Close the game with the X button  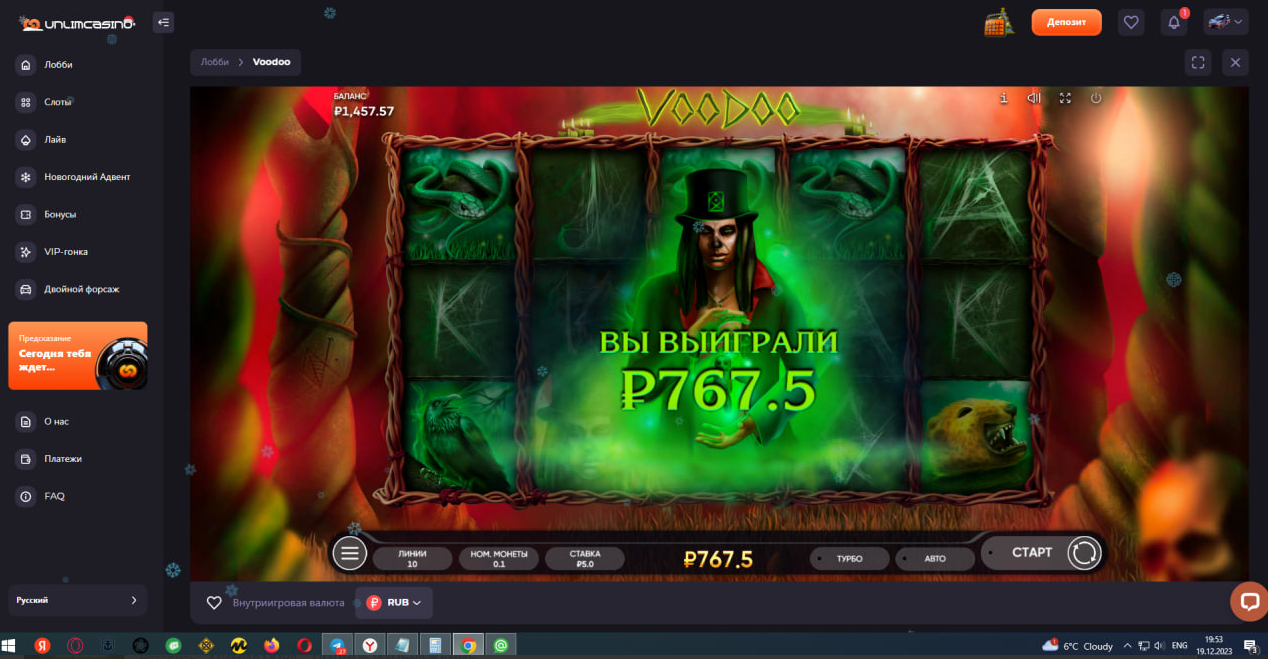pos(1235,62)
